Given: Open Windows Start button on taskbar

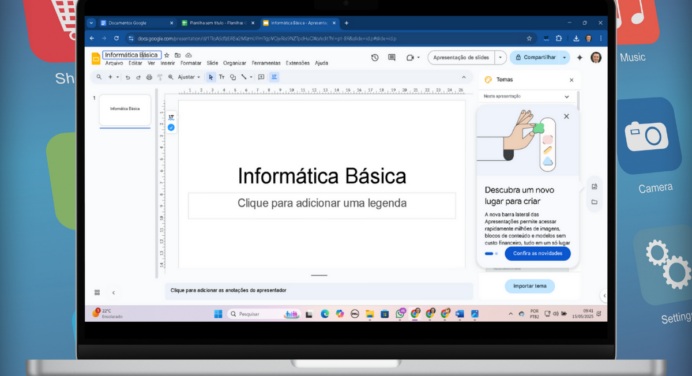Looking at the screenshot, I should click(218, 314).
